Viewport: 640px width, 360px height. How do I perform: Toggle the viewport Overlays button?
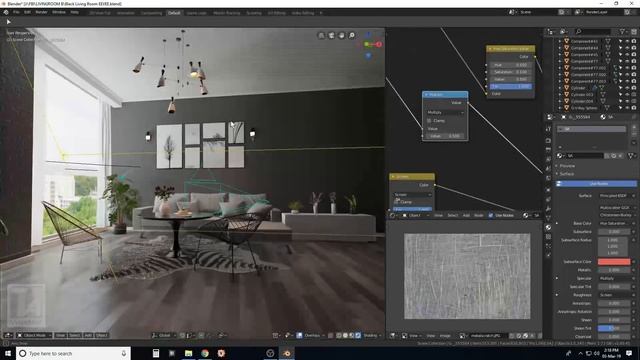(x=299, y=336)
